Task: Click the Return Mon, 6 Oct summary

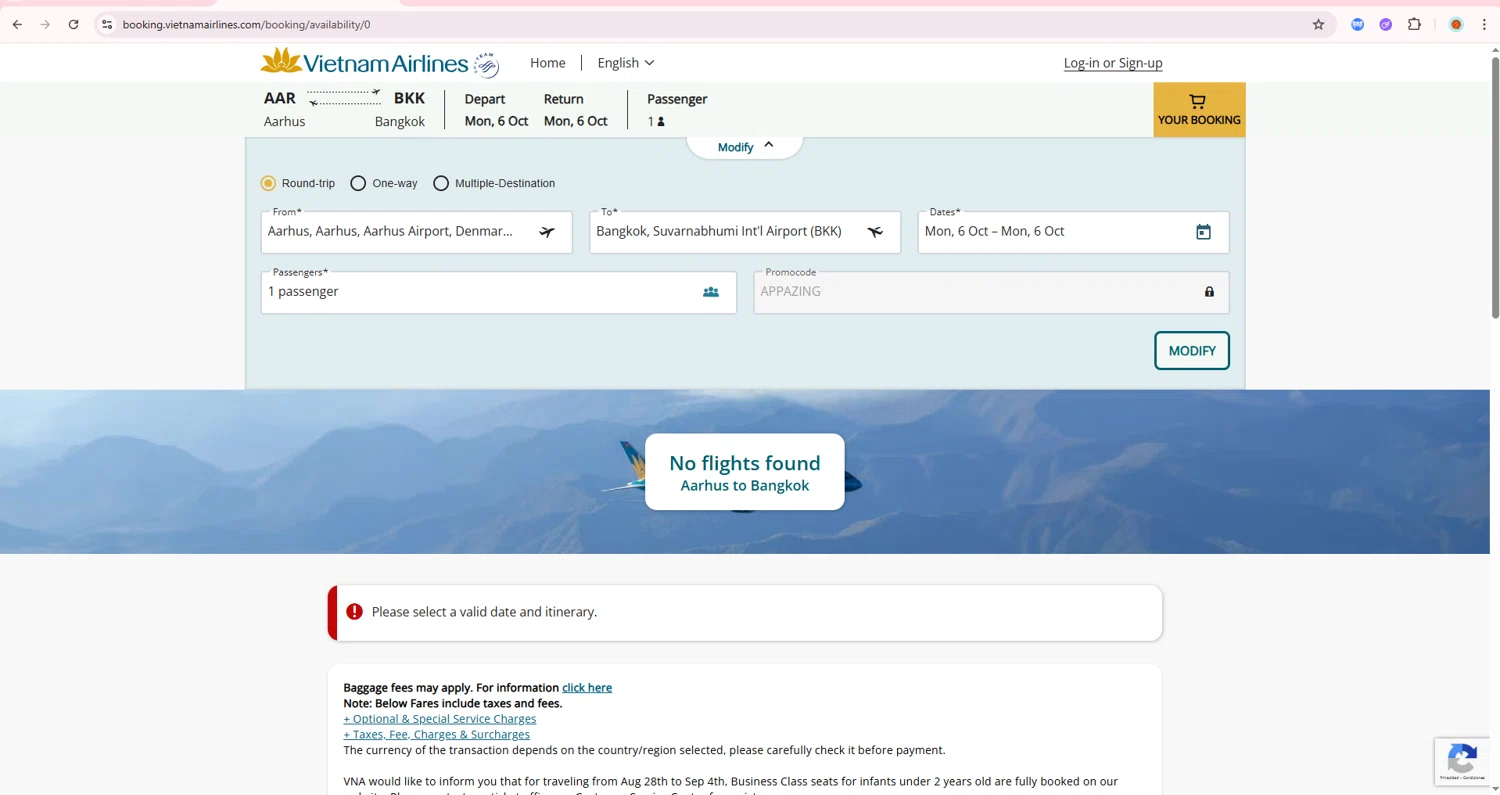Action: pos(576,110)
